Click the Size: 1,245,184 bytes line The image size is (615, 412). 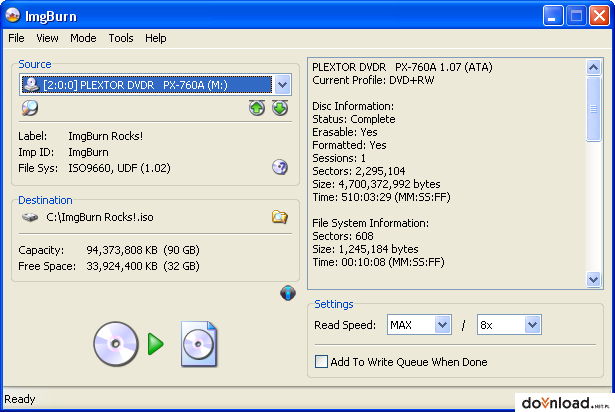coord(365,249)
